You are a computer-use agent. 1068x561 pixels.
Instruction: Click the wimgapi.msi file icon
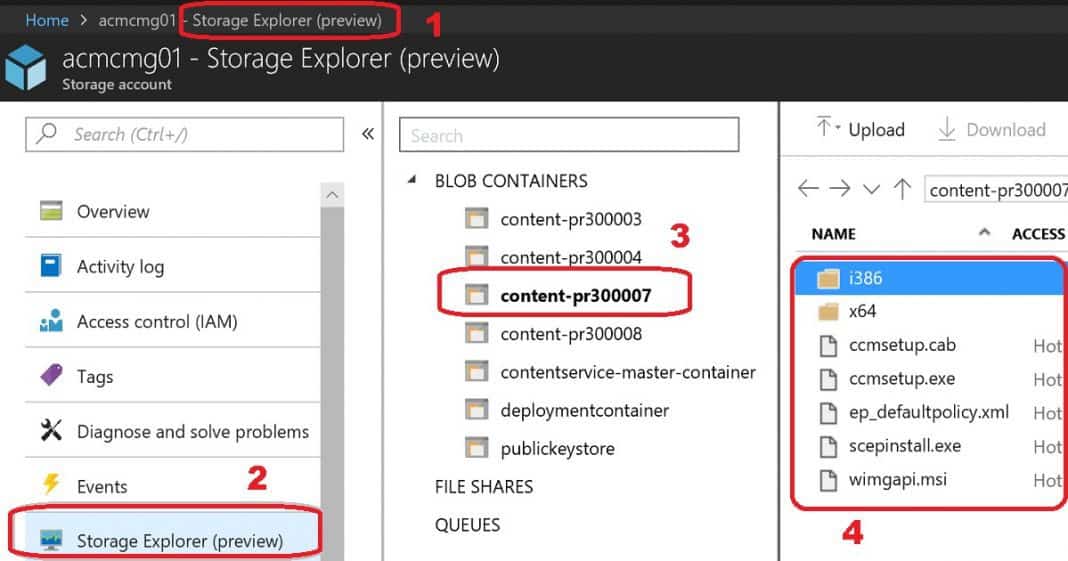[x=828, y=480]
